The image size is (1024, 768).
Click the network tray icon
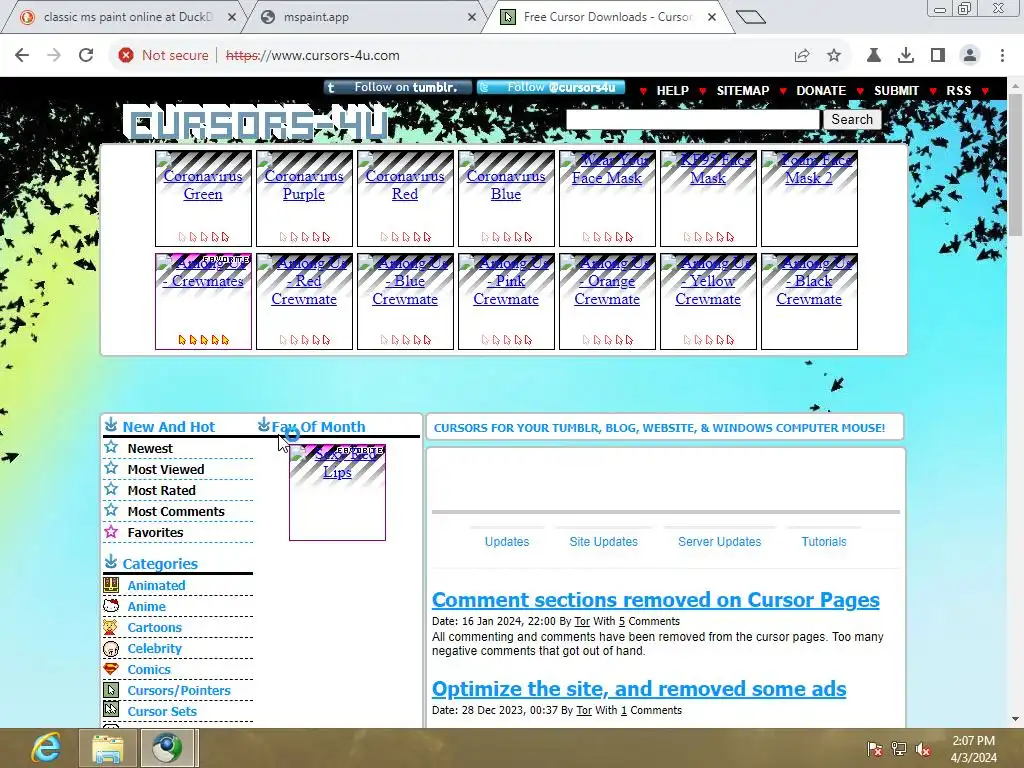pyautogui.click(x=899, y=749)
